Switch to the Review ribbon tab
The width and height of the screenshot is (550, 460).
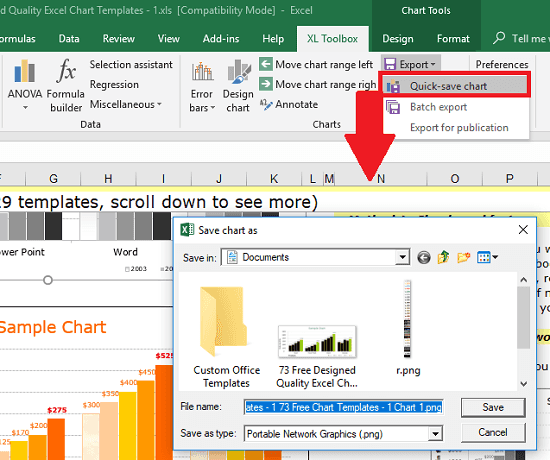coord(119,39)
